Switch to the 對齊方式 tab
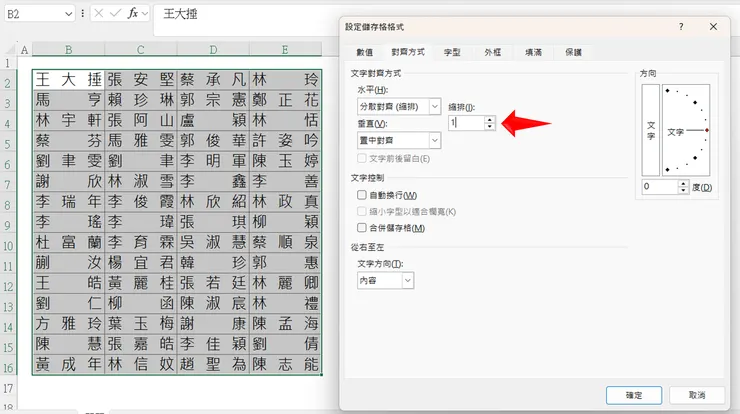Viewport: 740px width, 414px height. coord(408,52)
